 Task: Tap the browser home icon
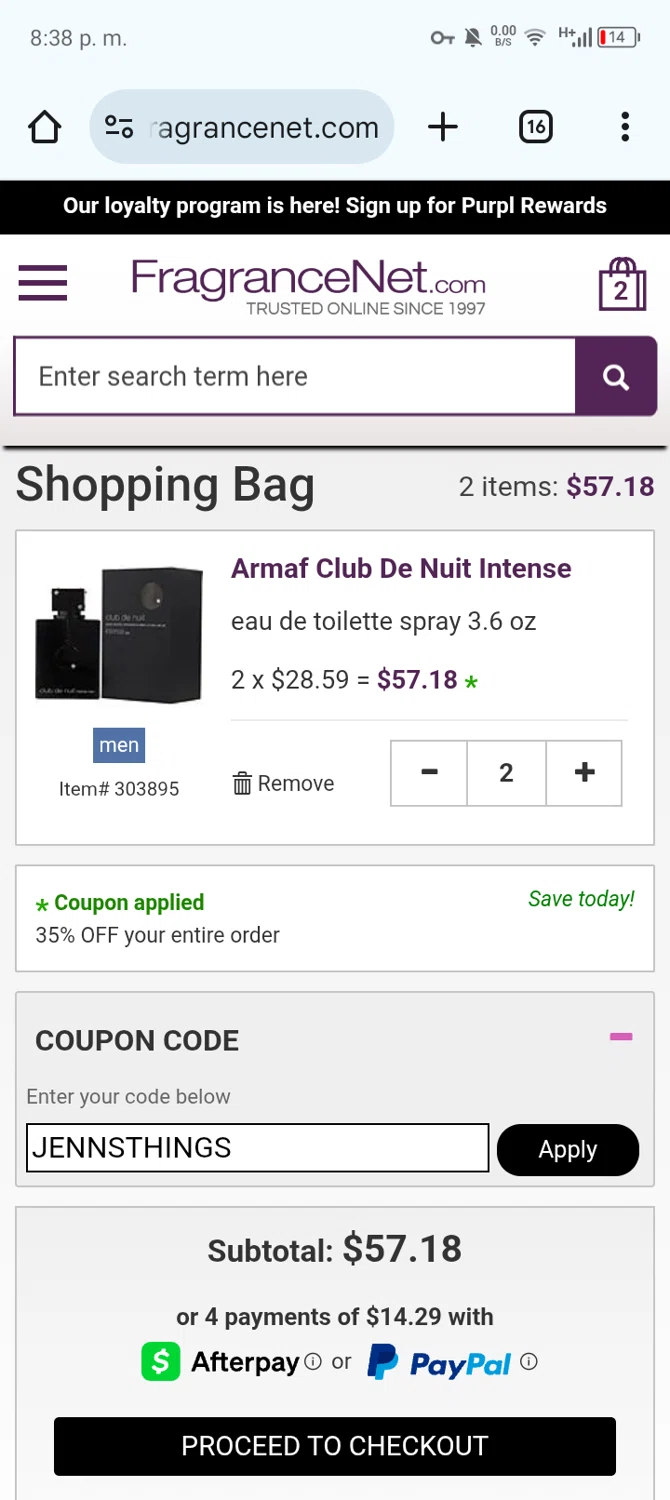pos(45,128)
